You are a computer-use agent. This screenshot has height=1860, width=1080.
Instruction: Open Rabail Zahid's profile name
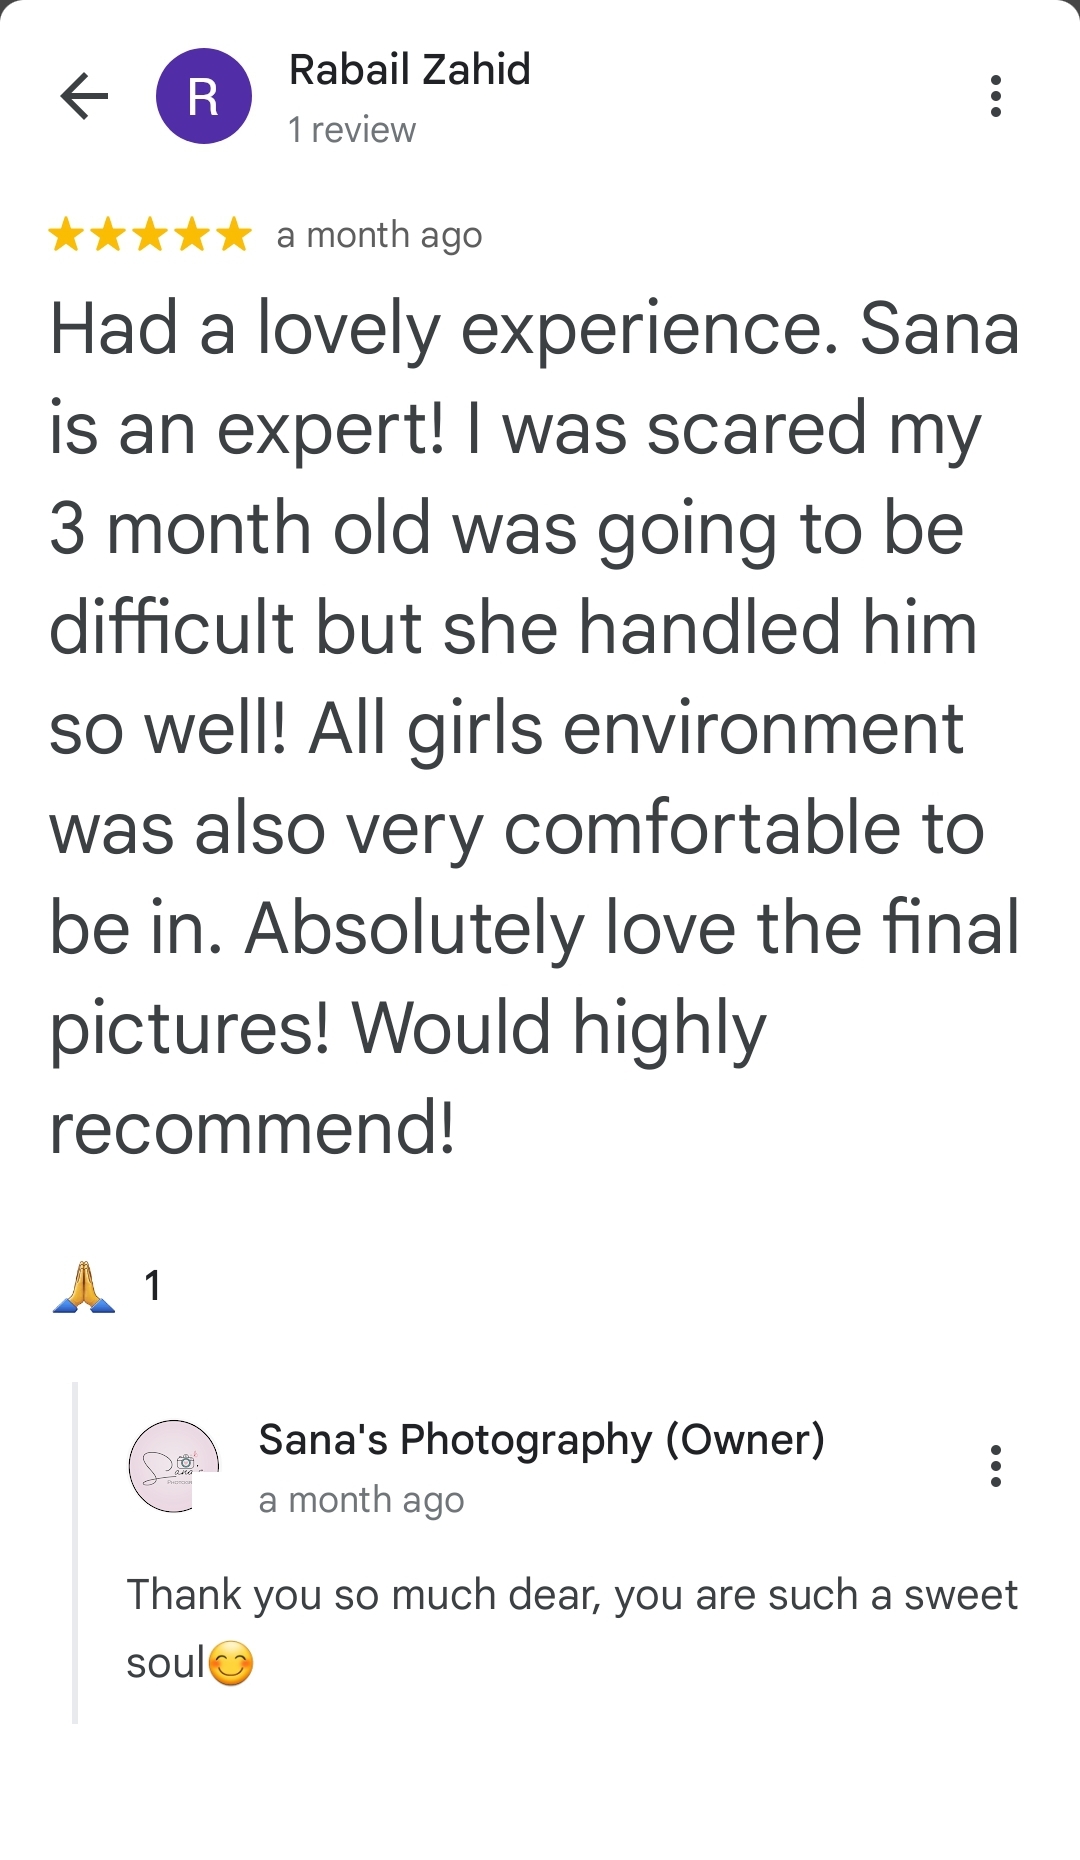(409, 70)
